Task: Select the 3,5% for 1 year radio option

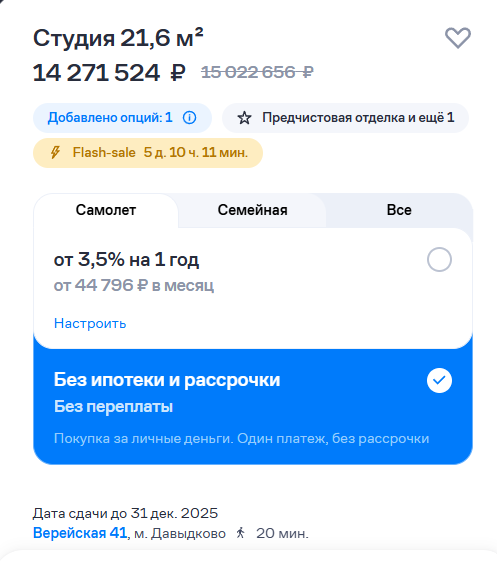Action: click(439, 260)
